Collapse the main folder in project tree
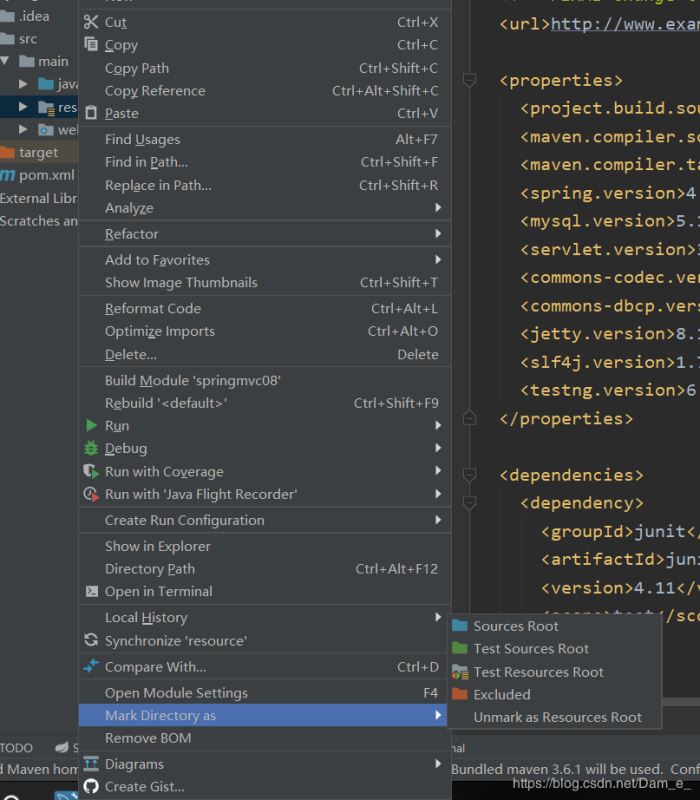The image size is (700, 800). (6, 61)
